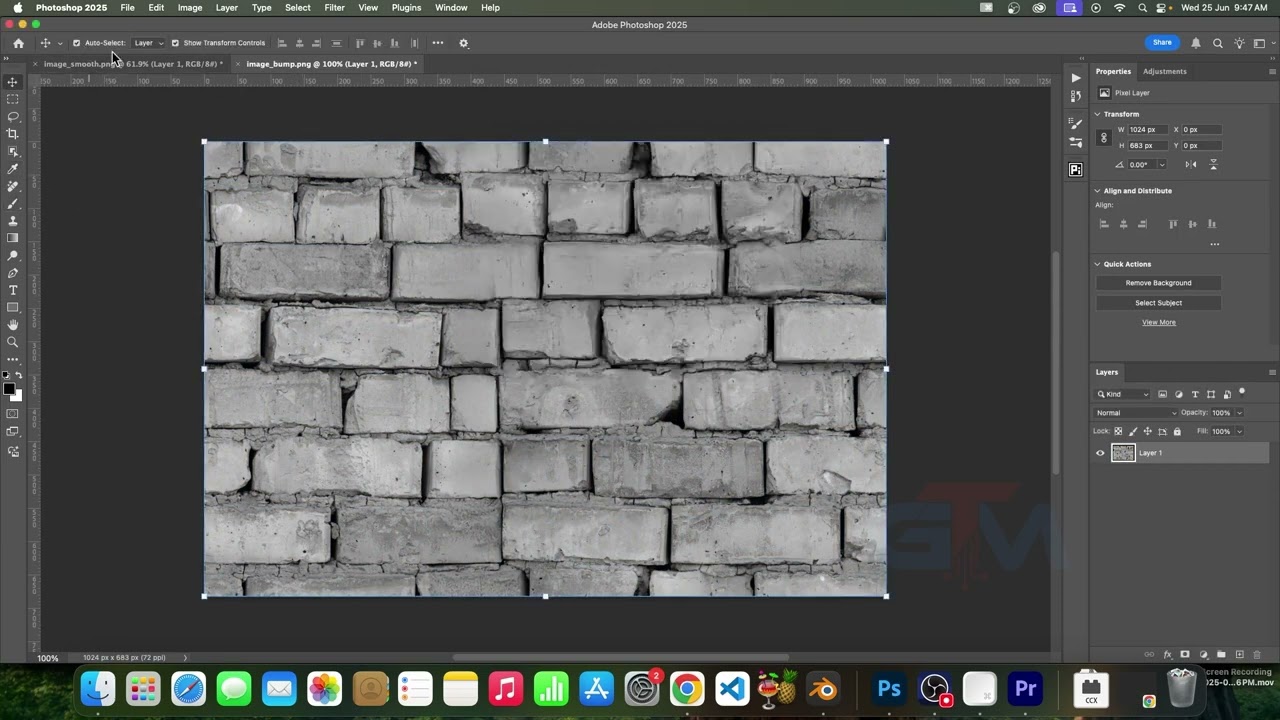Open the Kind filter dropdown in Layers
1280x720 pixels.
tap(1123, 395)
